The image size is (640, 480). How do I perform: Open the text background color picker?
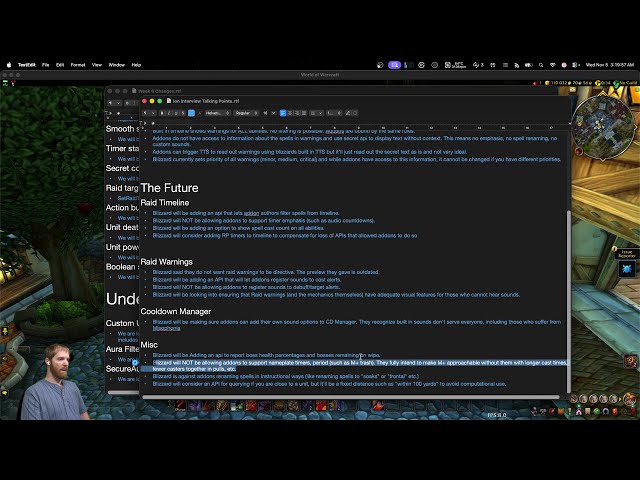(x=200, y=113)
